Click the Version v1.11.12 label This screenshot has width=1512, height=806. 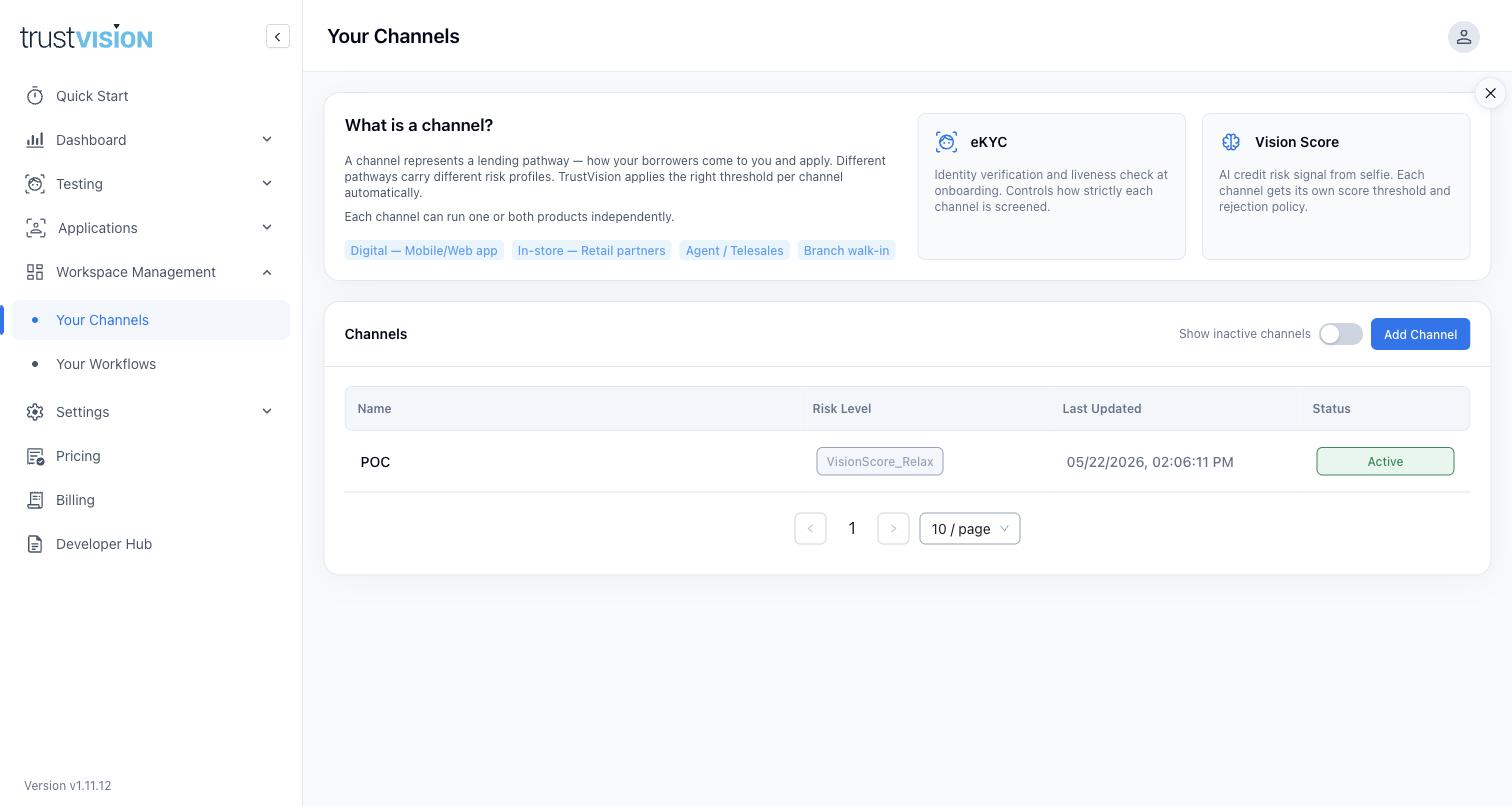coord(68,786)
